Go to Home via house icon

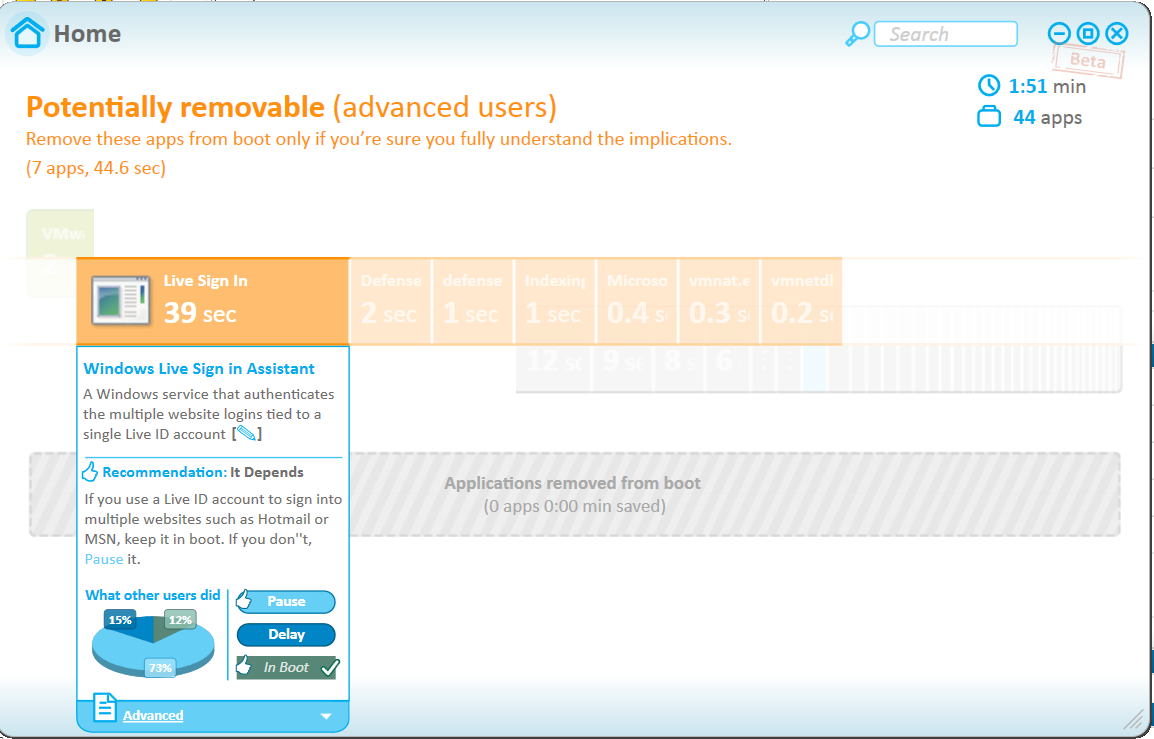[27, 33]
